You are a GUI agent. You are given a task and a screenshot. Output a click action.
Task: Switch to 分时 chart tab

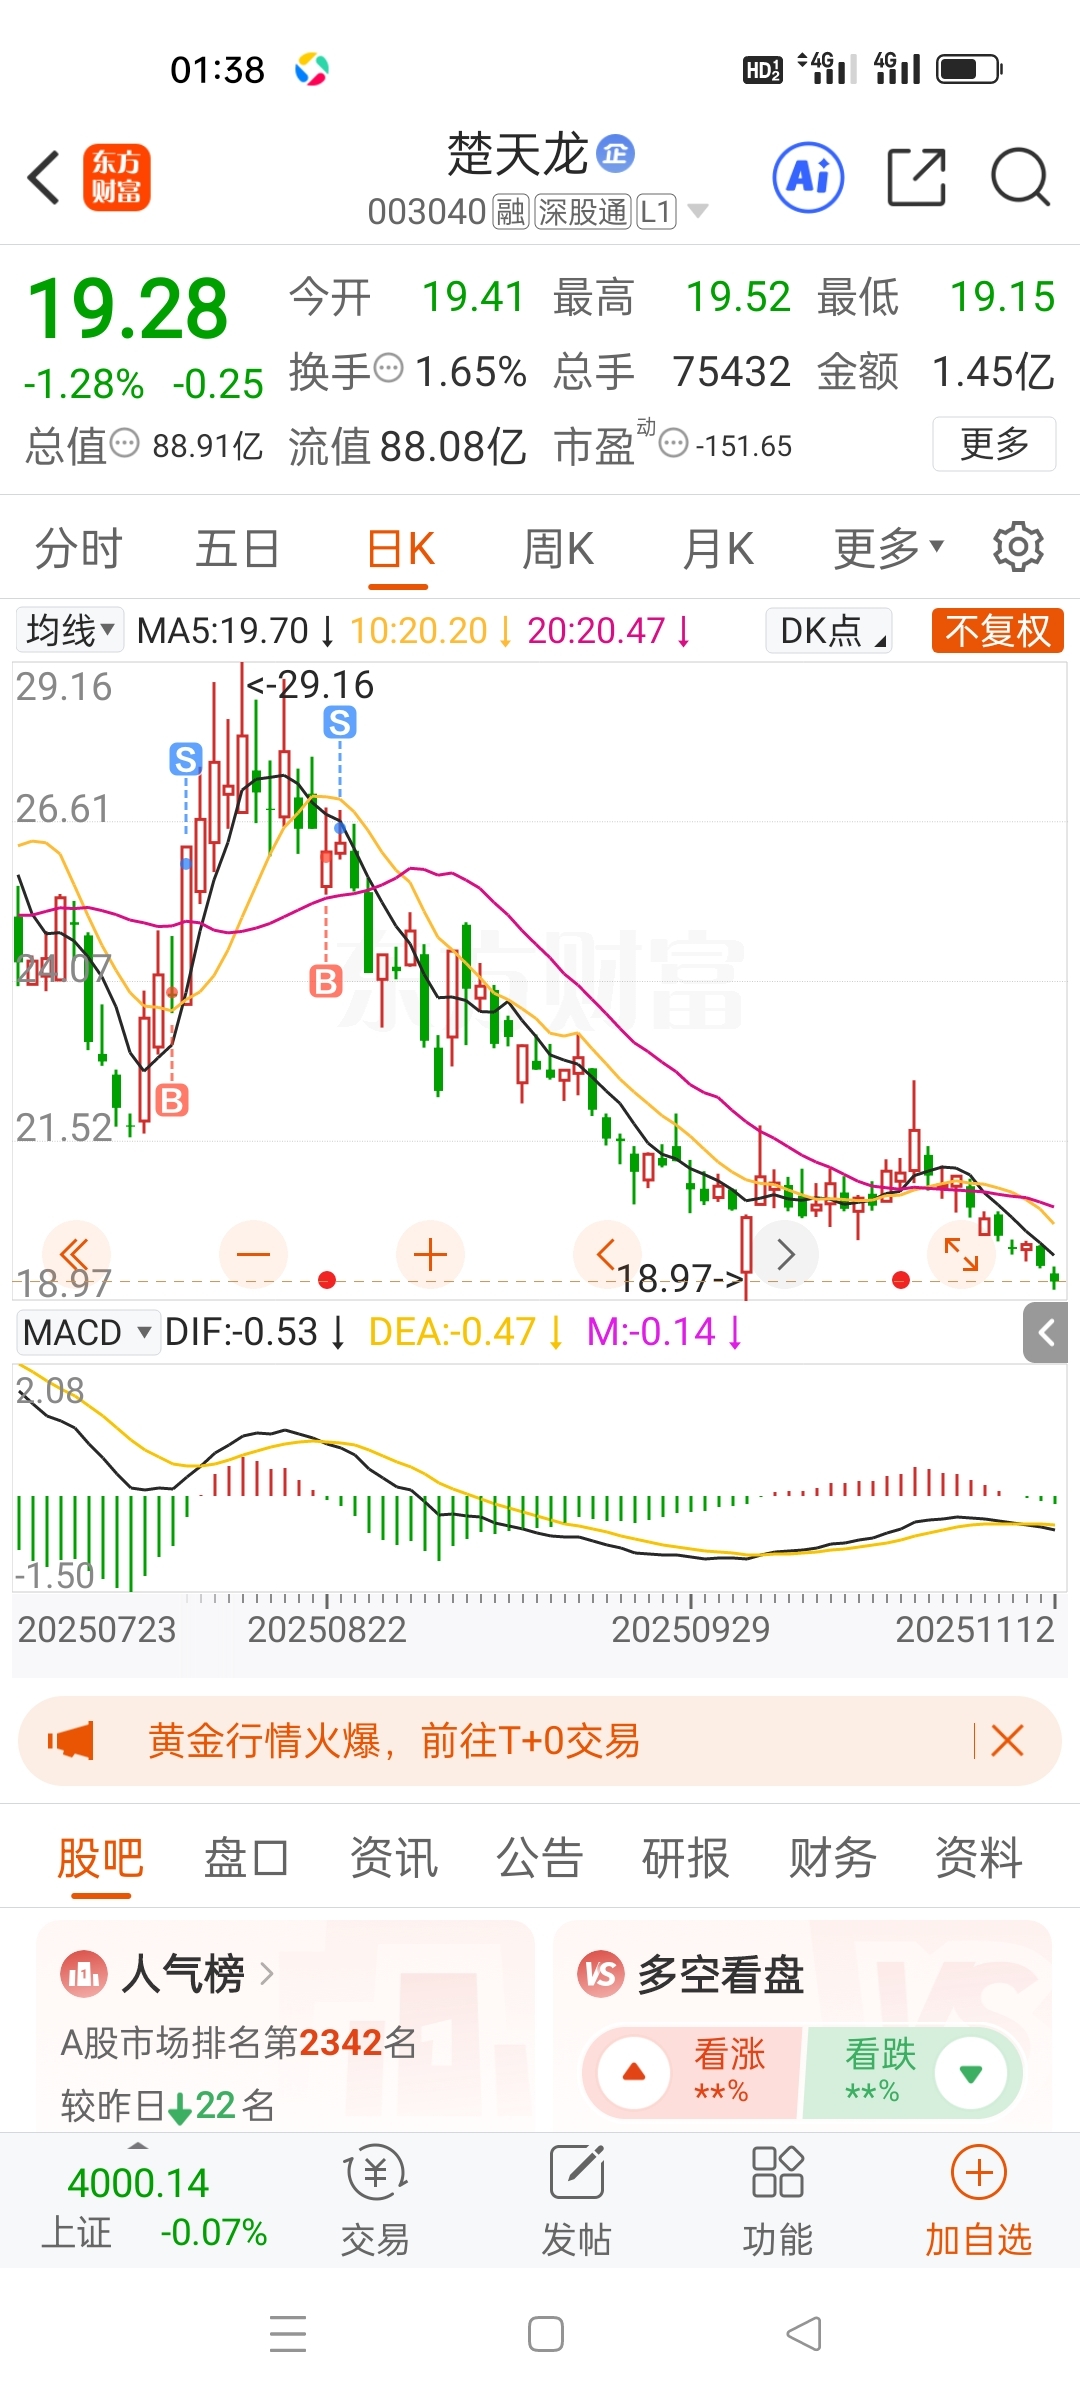click(x=78, y=548)
